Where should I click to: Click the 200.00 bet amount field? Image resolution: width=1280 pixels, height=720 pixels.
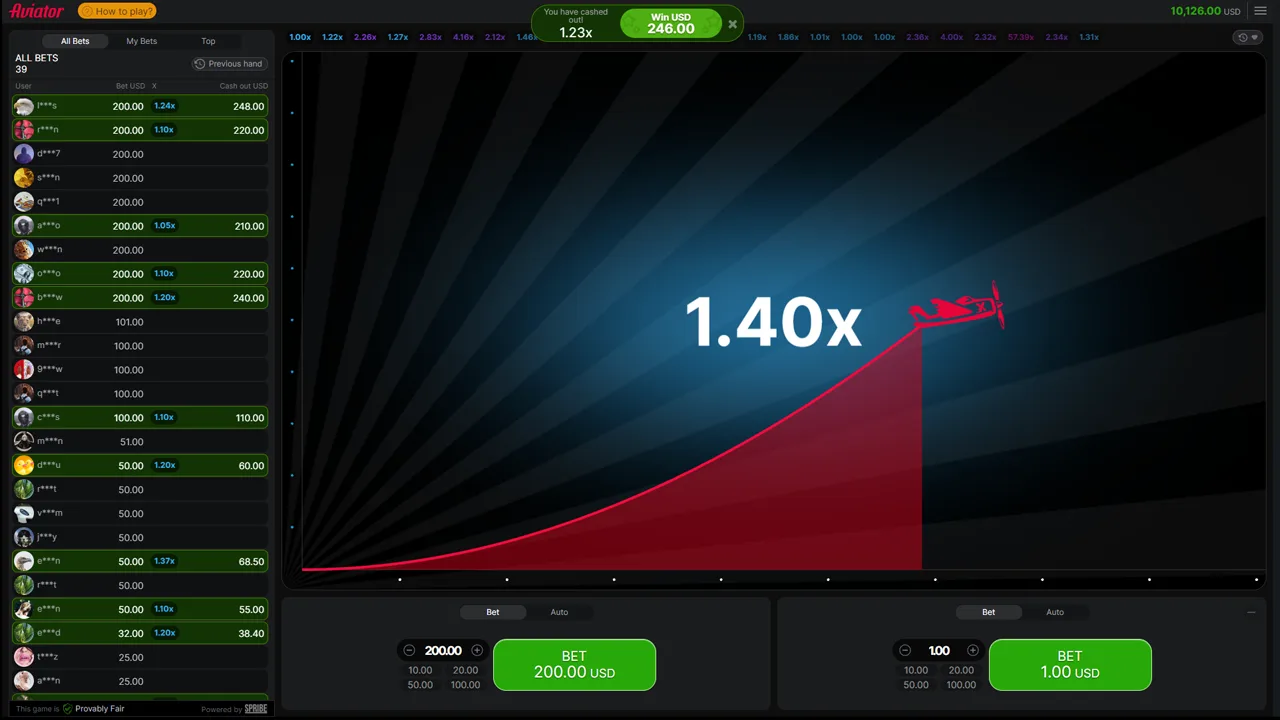[443, 650]
